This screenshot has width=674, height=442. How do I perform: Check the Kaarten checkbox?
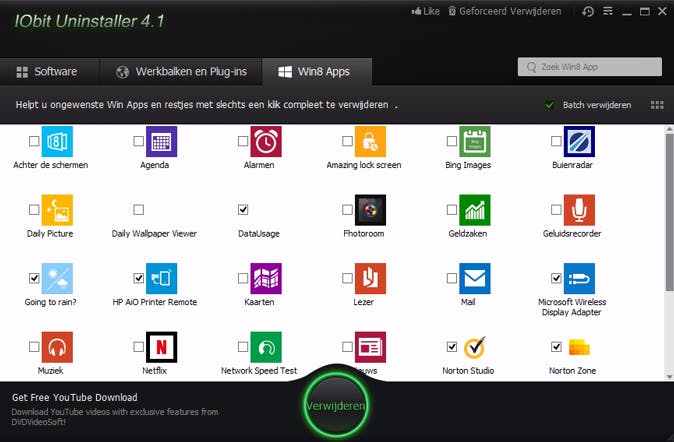coord(243,278)
